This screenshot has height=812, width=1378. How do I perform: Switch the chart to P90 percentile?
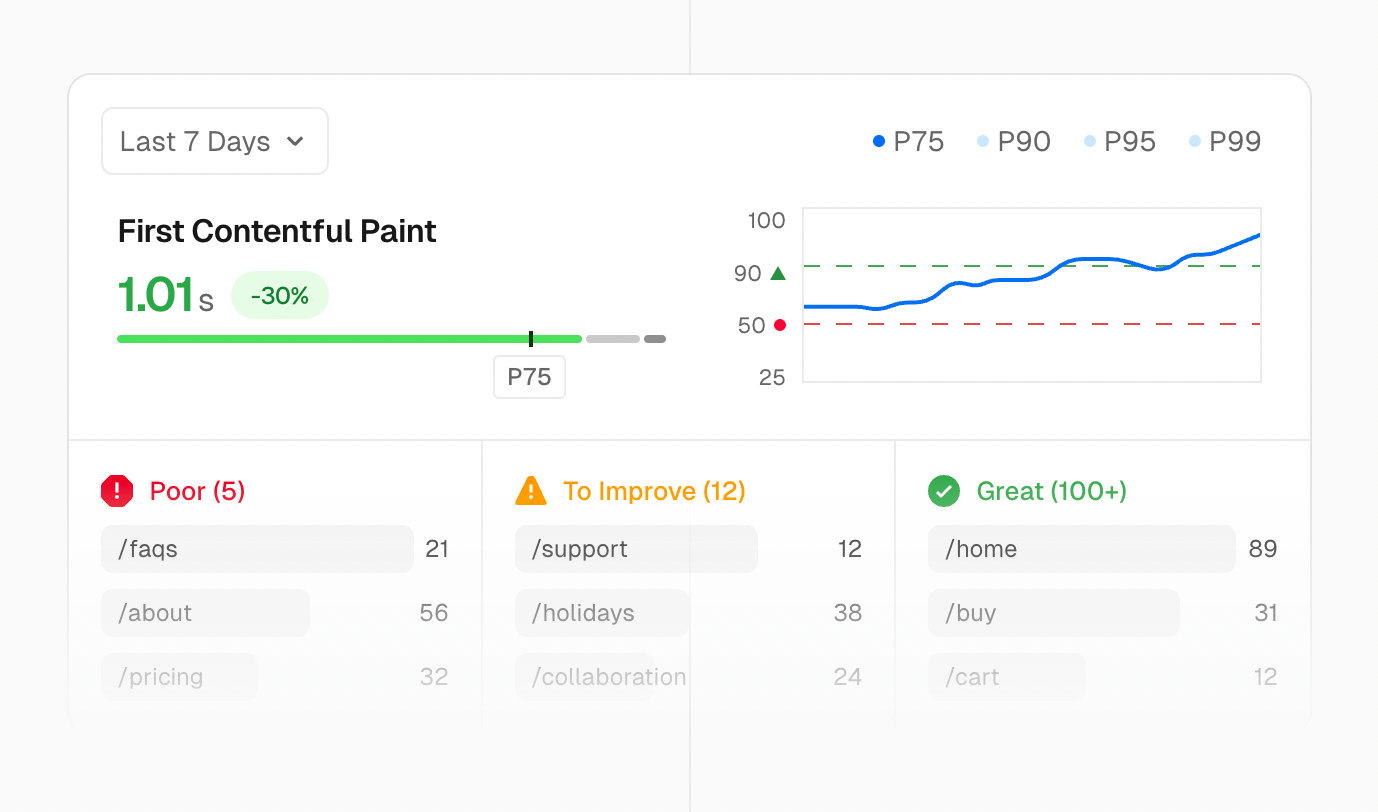[x=1014, y=142]
